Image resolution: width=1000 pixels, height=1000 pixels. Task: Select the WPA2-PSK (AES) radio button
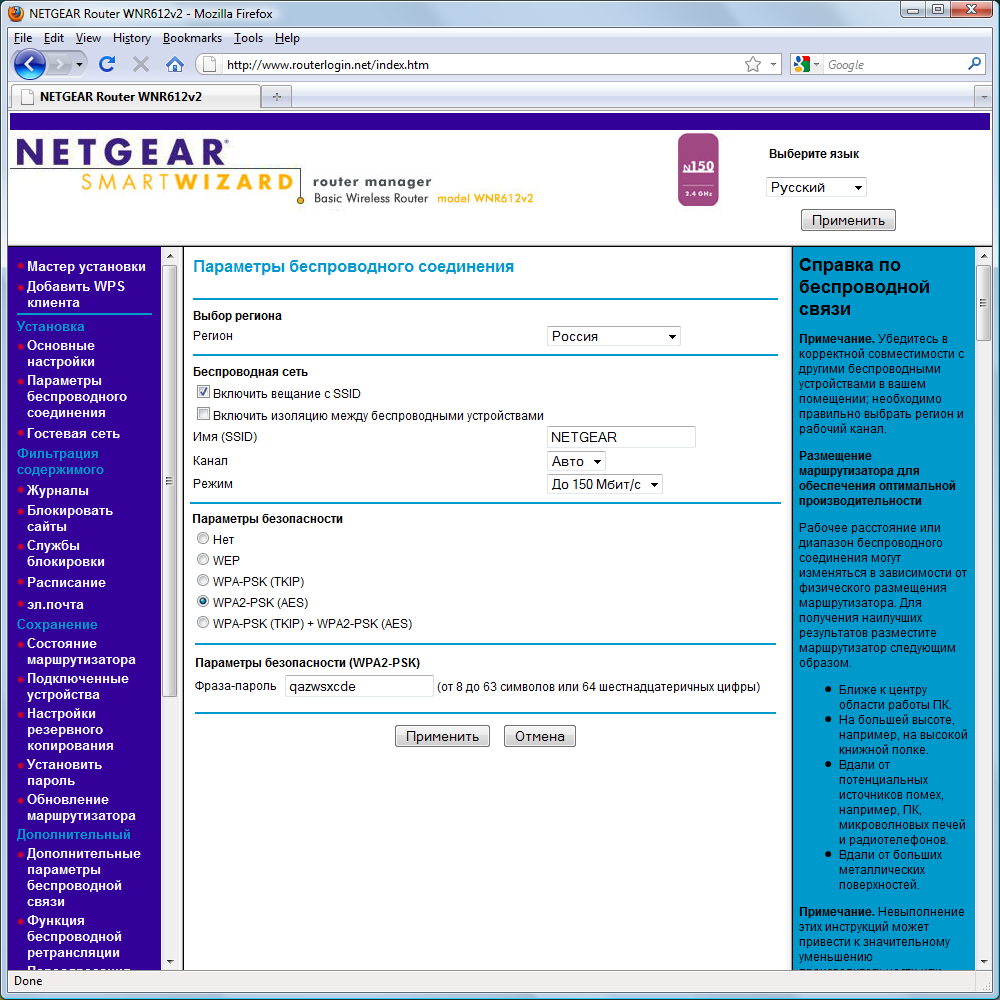tap(203, 601)
